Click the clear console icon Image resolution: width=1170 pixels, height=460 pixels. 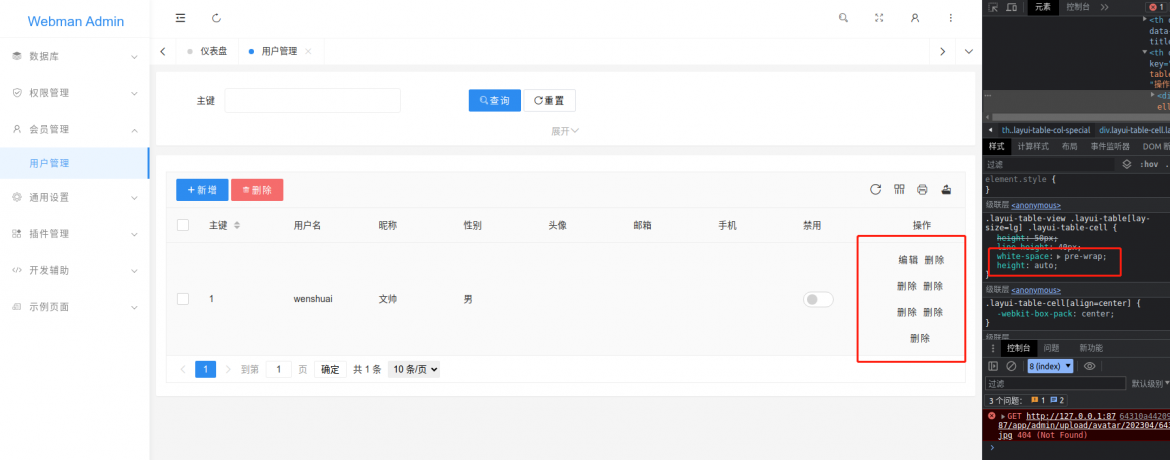click(1011, 366)
